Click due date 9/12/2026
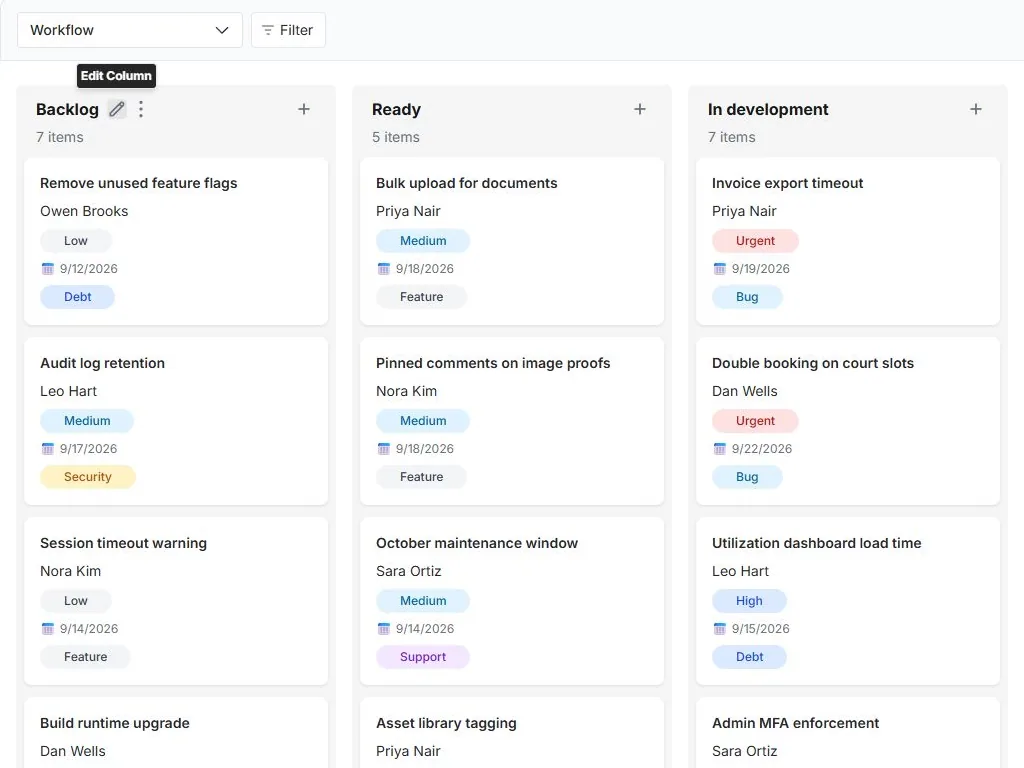1024x768 pixels. tap(89, 268)
